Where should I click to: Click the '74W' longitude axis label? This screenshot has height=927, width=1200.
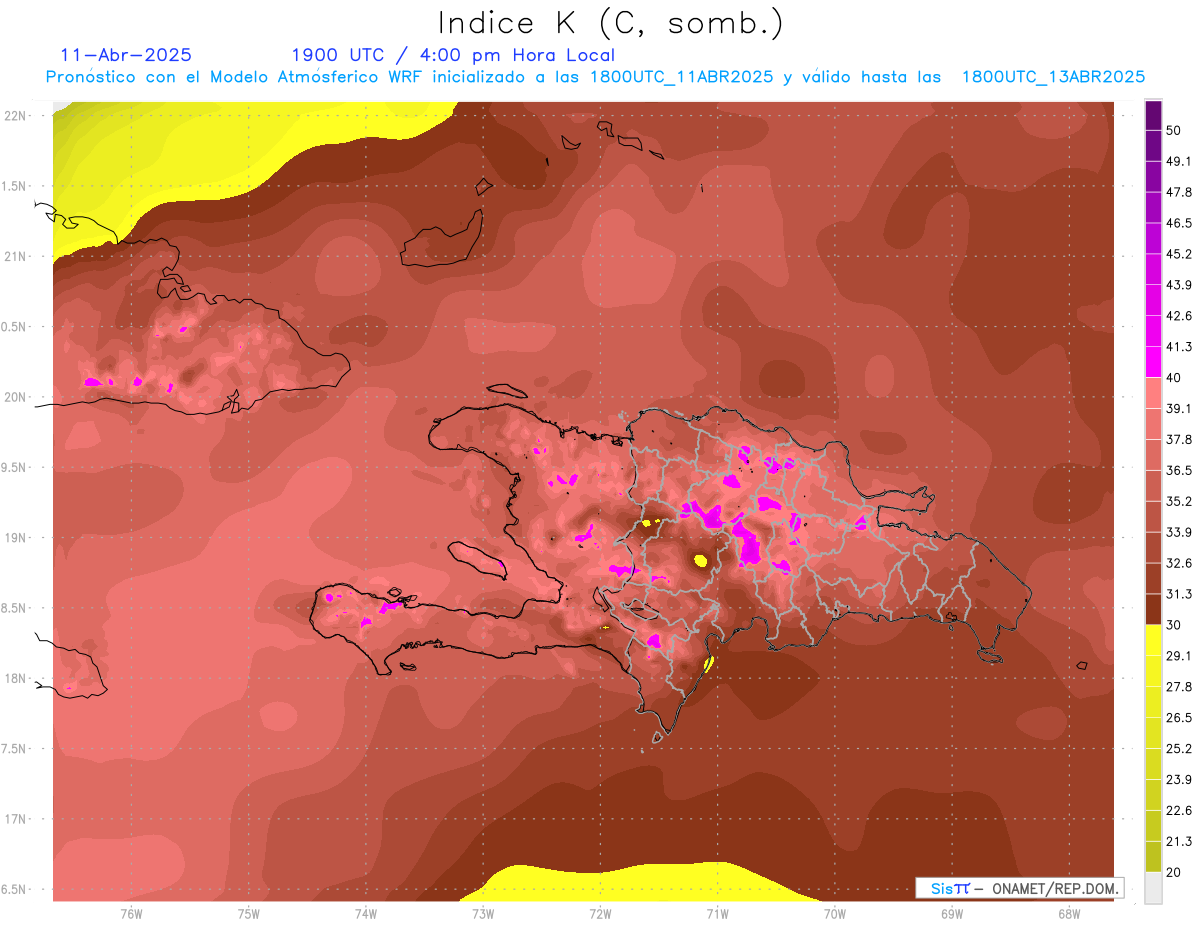click(366, 914)
